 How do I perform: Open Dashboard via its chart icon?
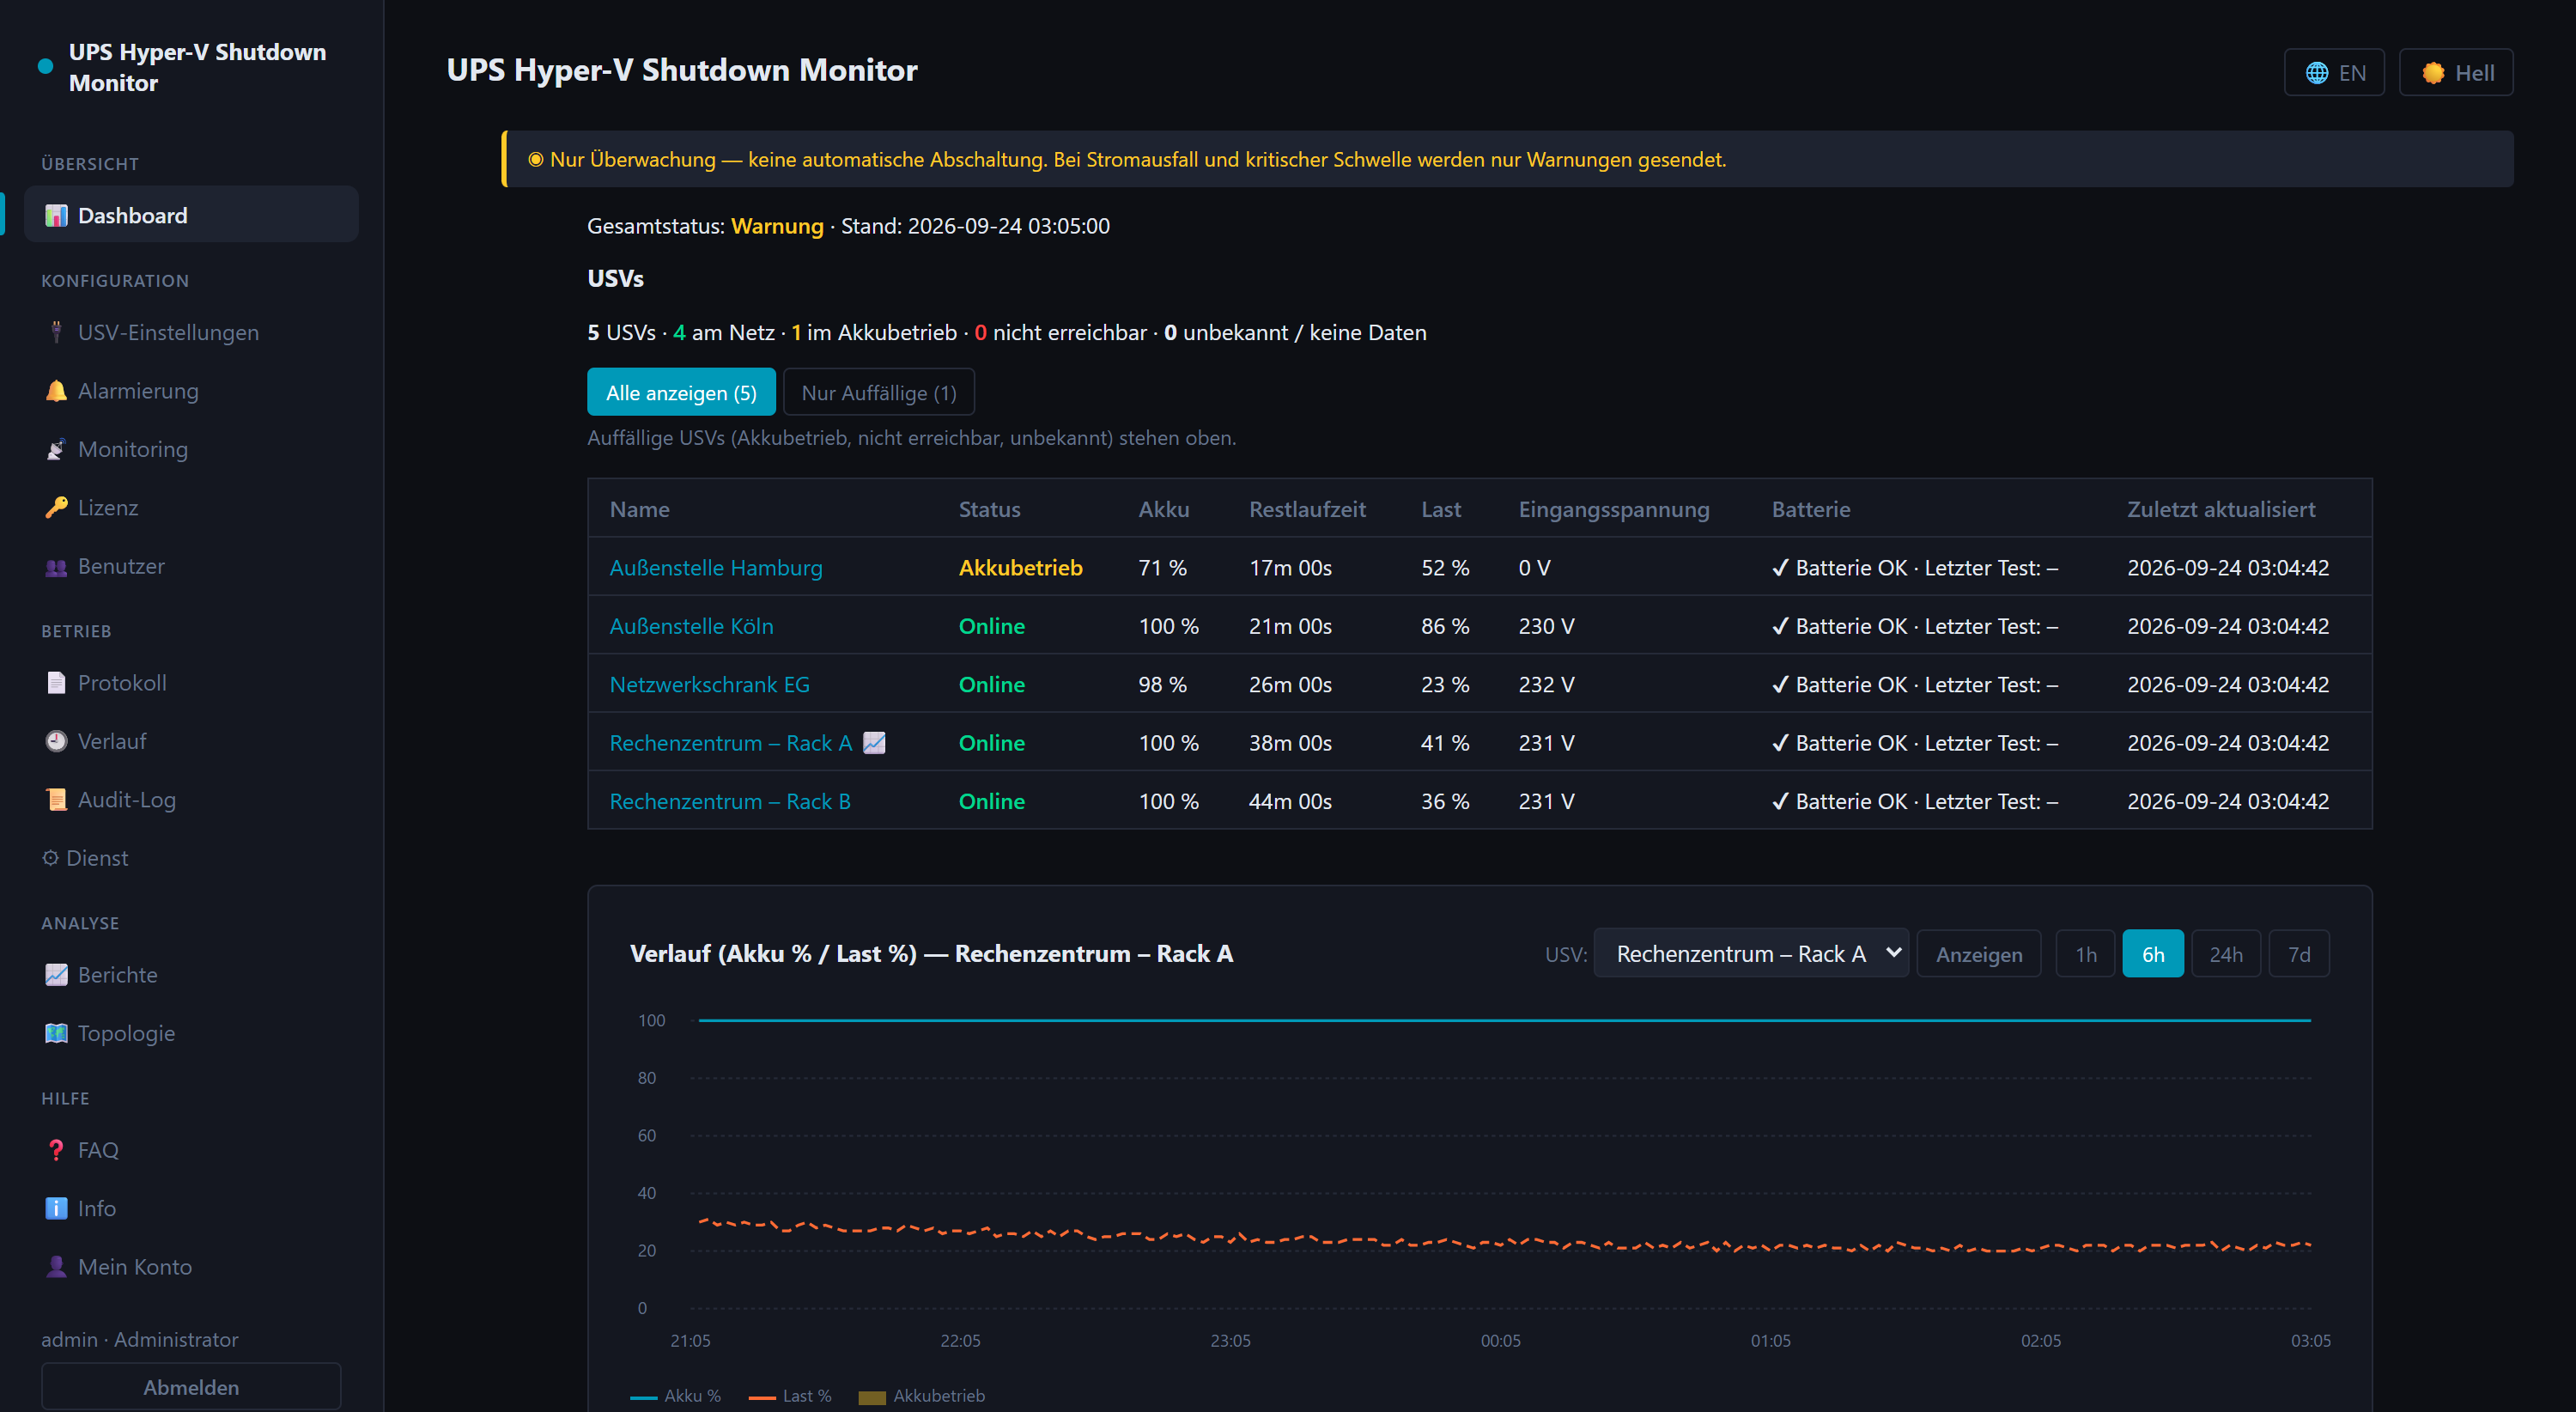pyautogui.click(x=56, y=215)
